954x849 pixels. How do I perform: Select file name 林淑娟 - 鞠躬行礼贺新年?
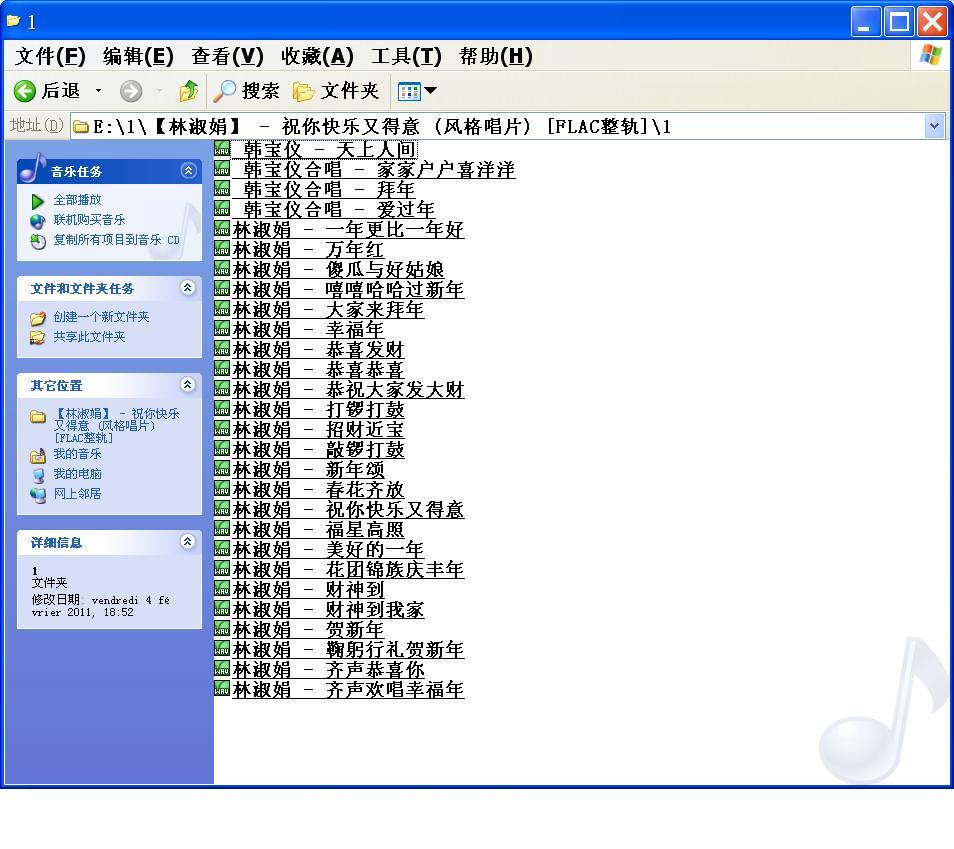348,649
